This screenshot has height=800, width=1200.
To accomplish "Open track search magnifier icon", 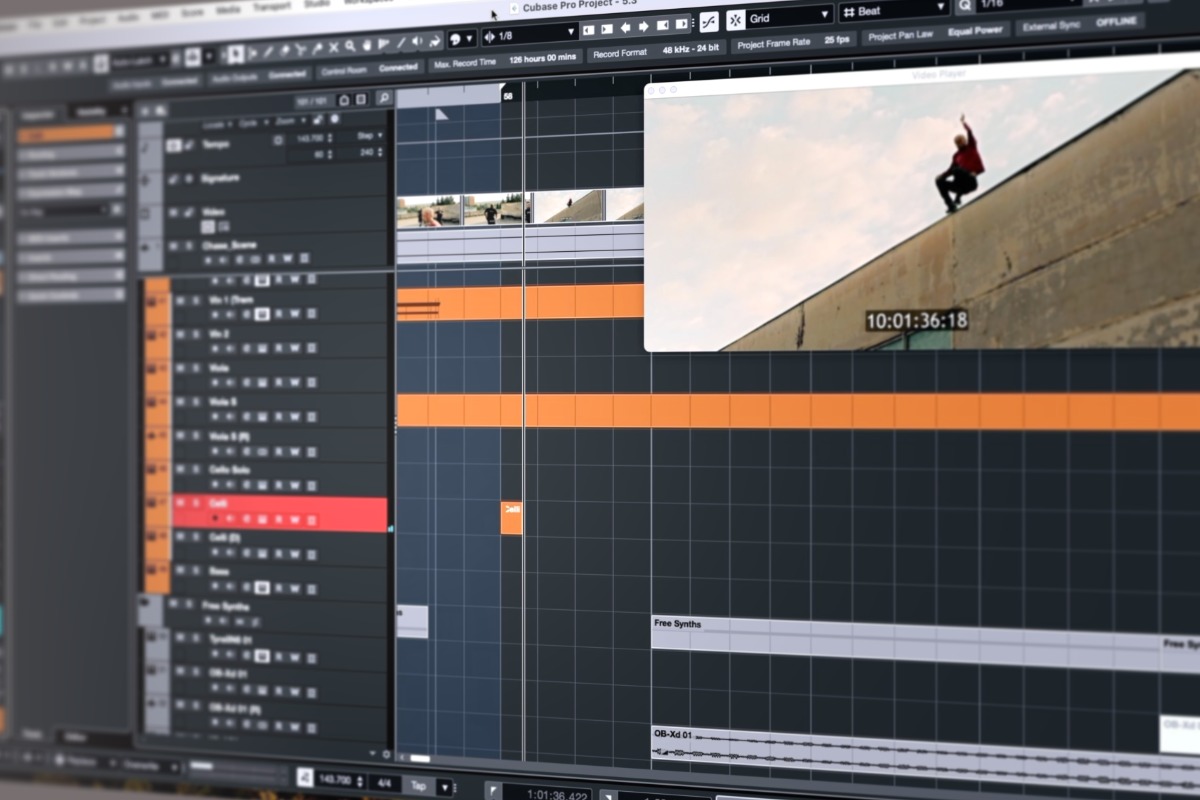I will 383,99.
